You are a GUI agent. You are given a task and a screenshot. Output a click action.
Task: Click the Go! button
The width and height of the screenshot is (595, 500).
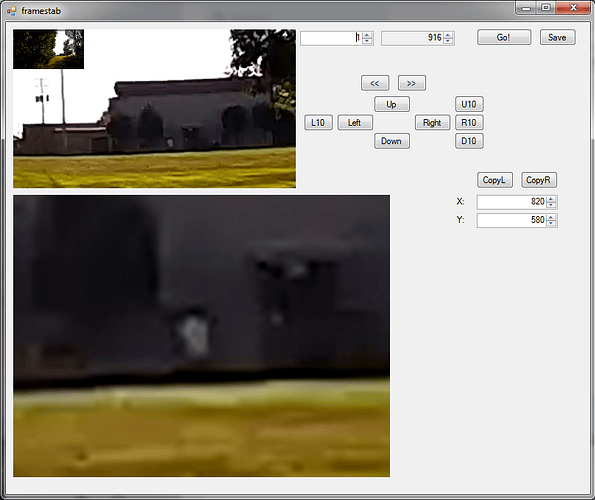(504, 37)
